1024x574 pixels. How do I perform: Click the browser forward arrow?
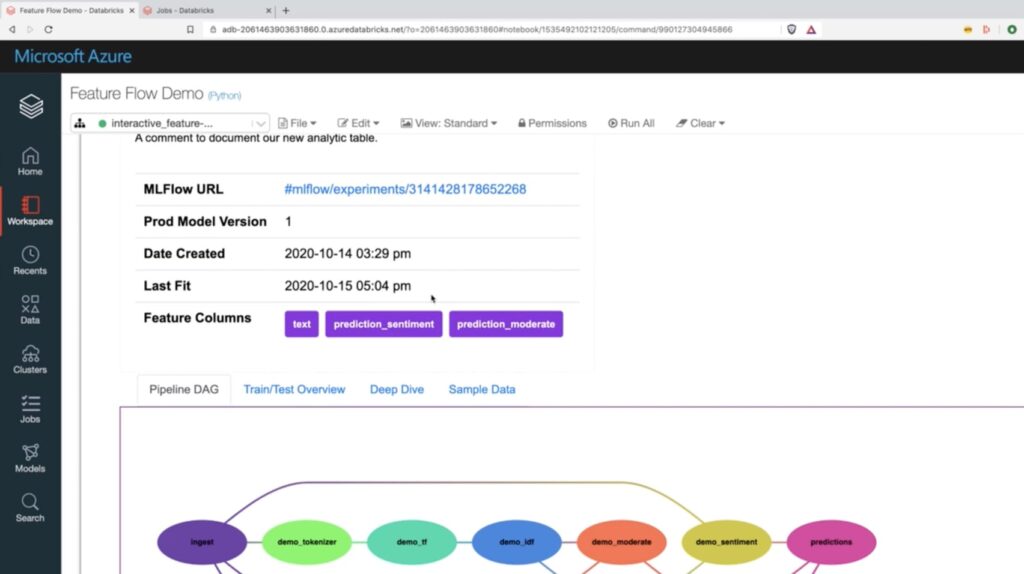30,29
